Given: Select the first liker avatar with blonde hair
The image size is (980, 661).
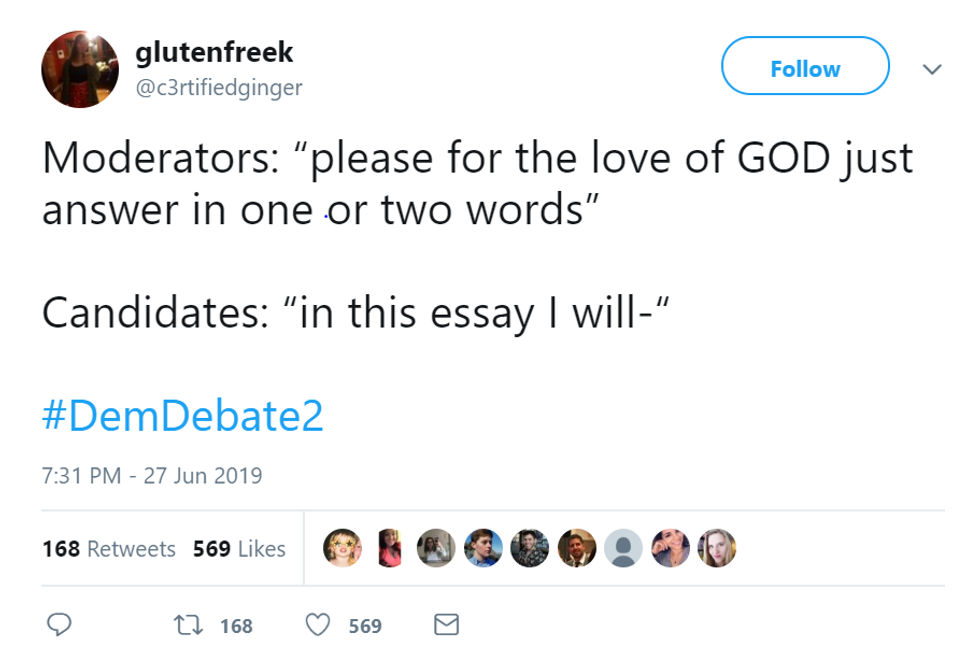Looking at the screenshot, I should pyautogui.click(x=343, y=548).
